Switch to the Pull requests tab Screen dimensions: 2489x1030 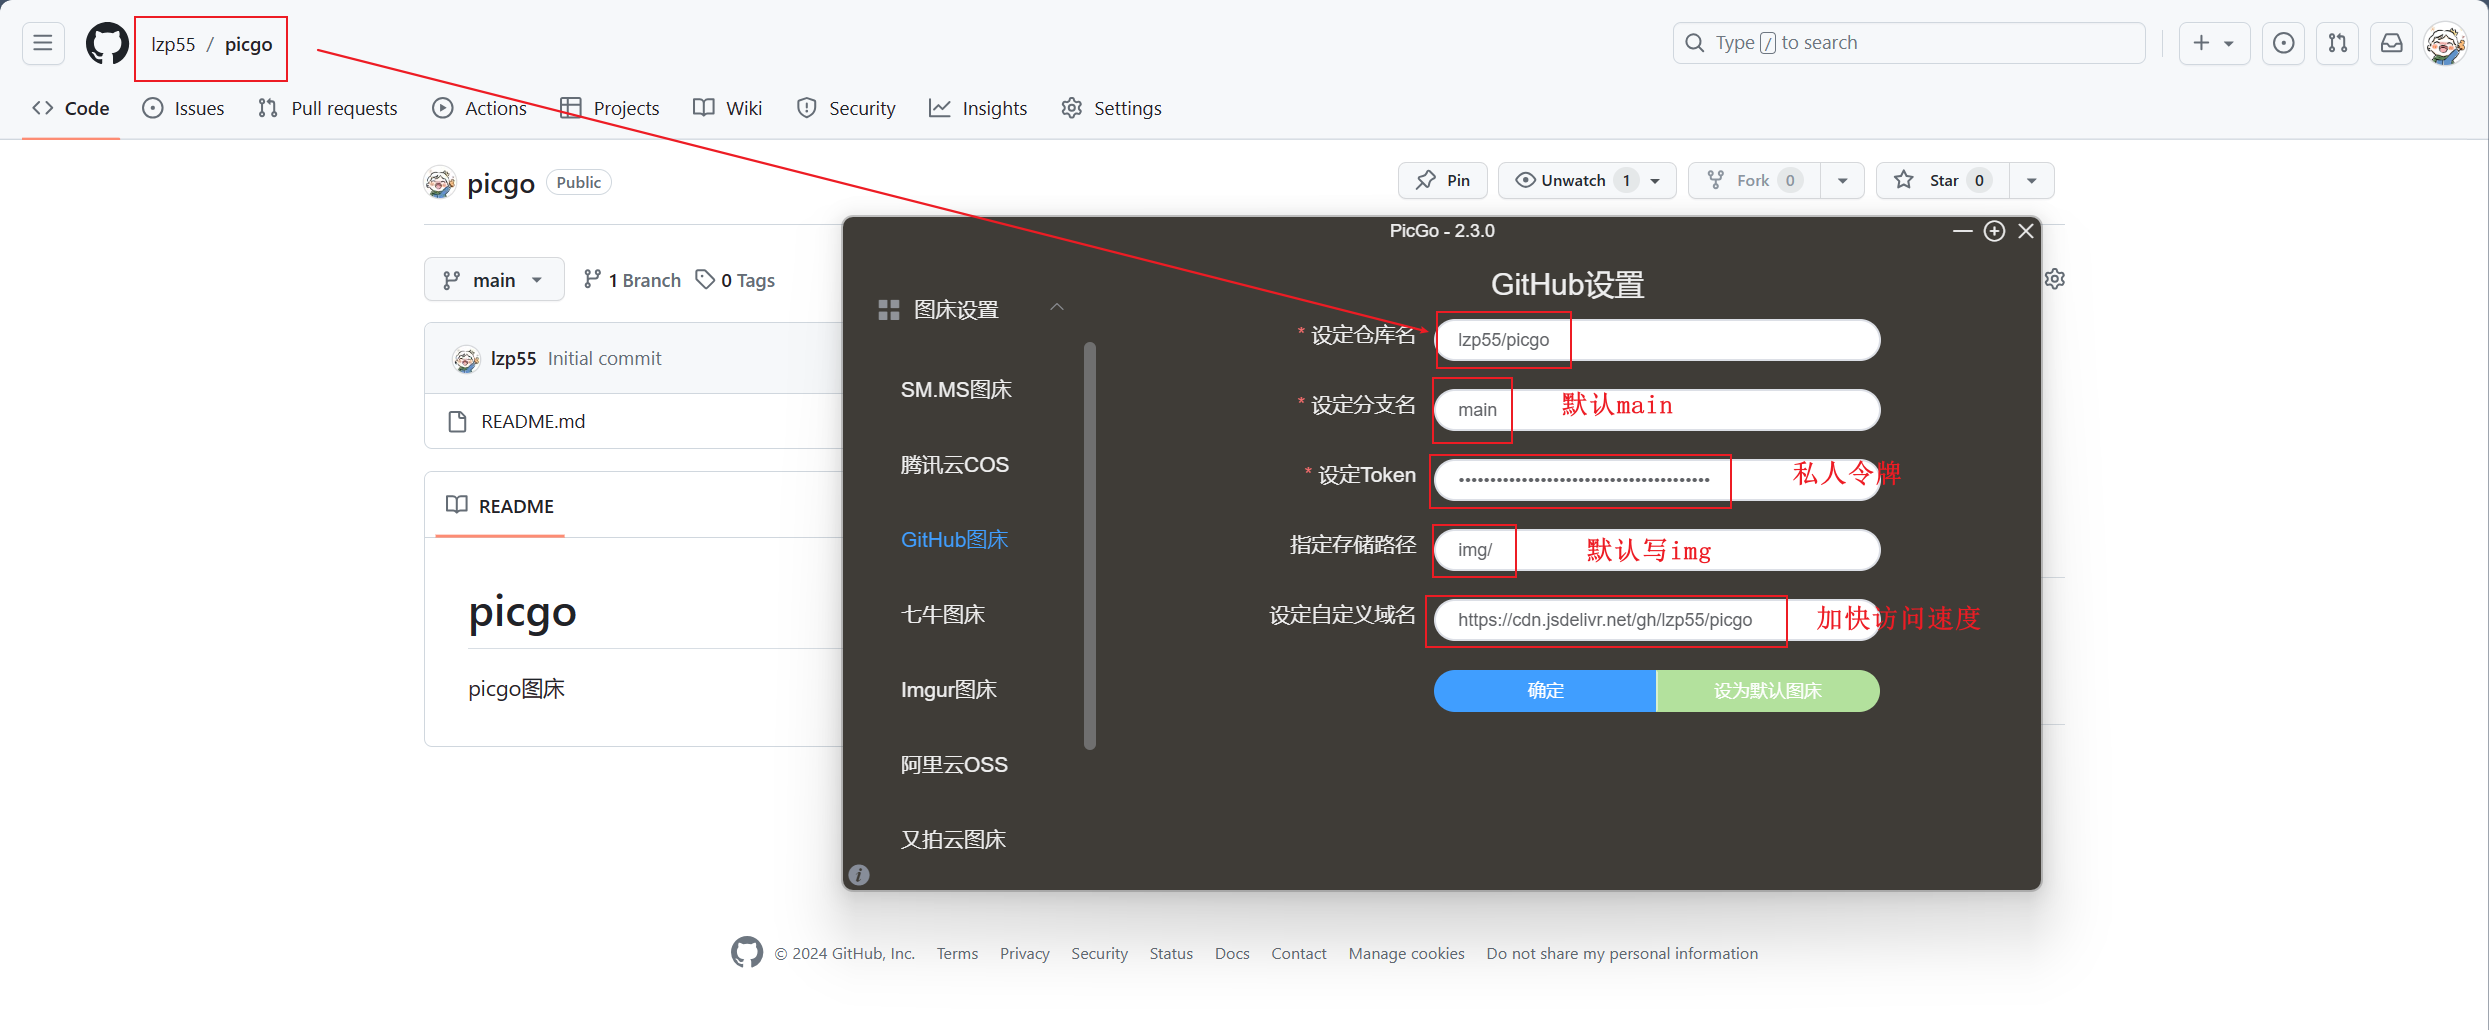328,108
